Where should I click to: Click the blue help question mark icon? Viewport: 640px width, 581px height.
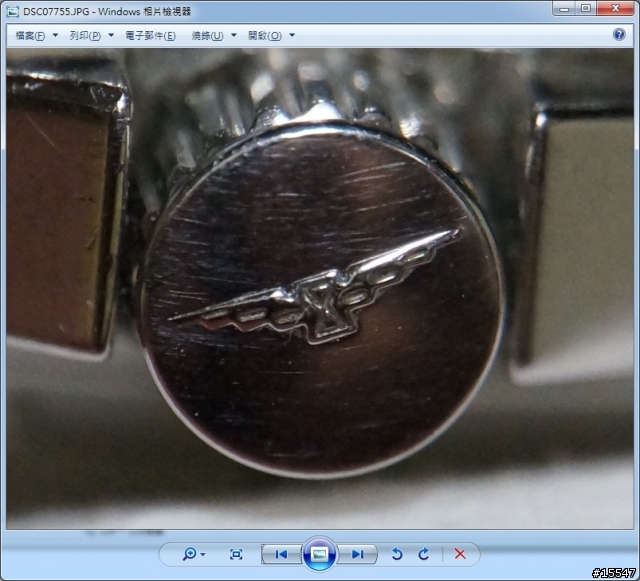(619, 35)
